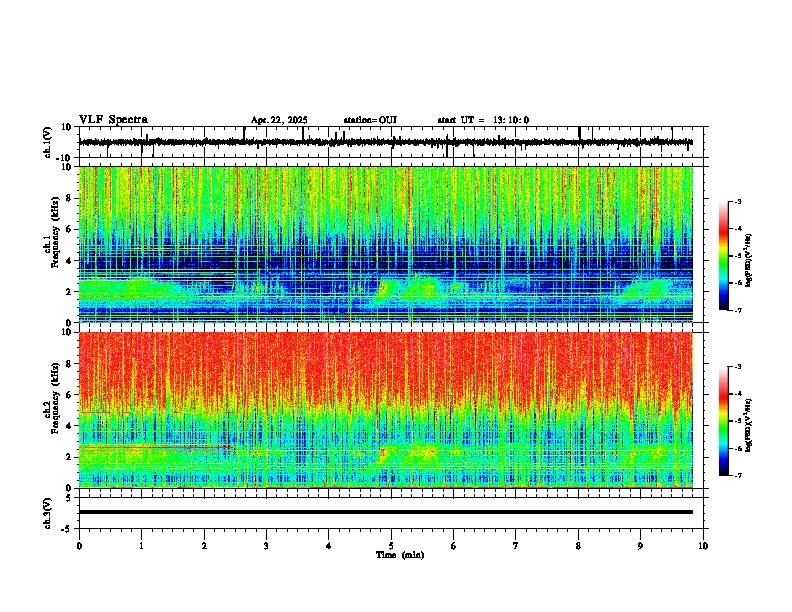Click the black ch.3 voltage trace line
Viewport: 792px width, 612px height.
pos(386,512)
